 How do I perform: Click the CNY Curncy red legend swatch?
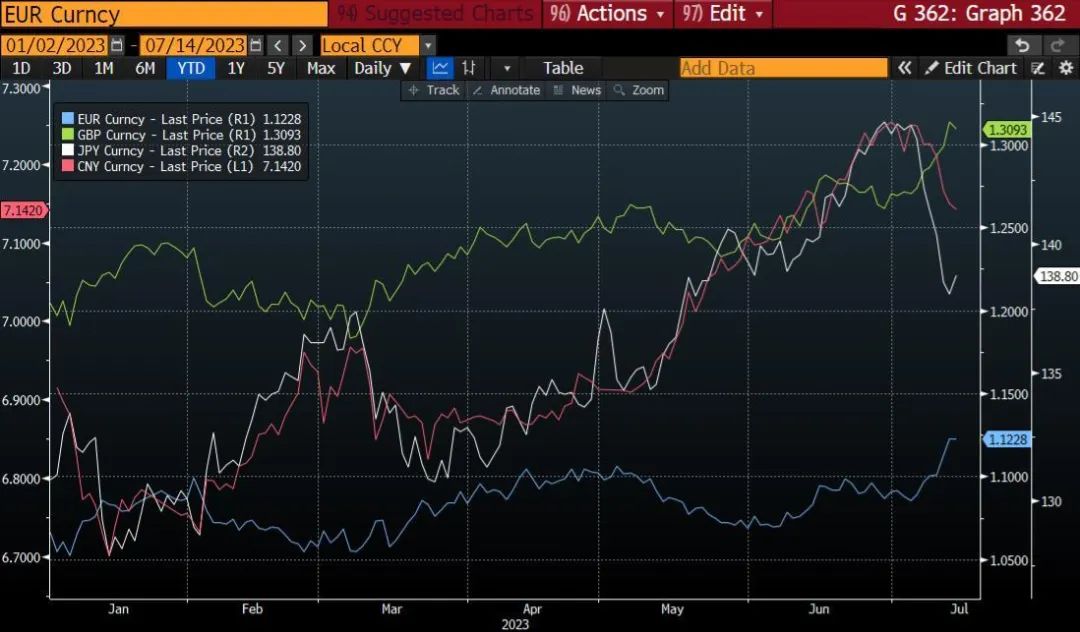tap(68, 167)
